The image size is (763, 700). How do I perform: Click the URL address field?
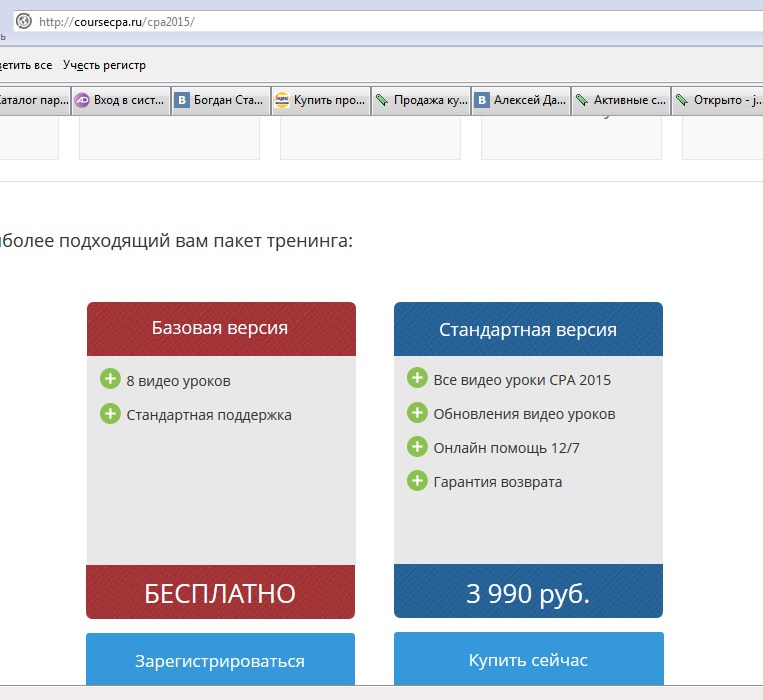400,21
